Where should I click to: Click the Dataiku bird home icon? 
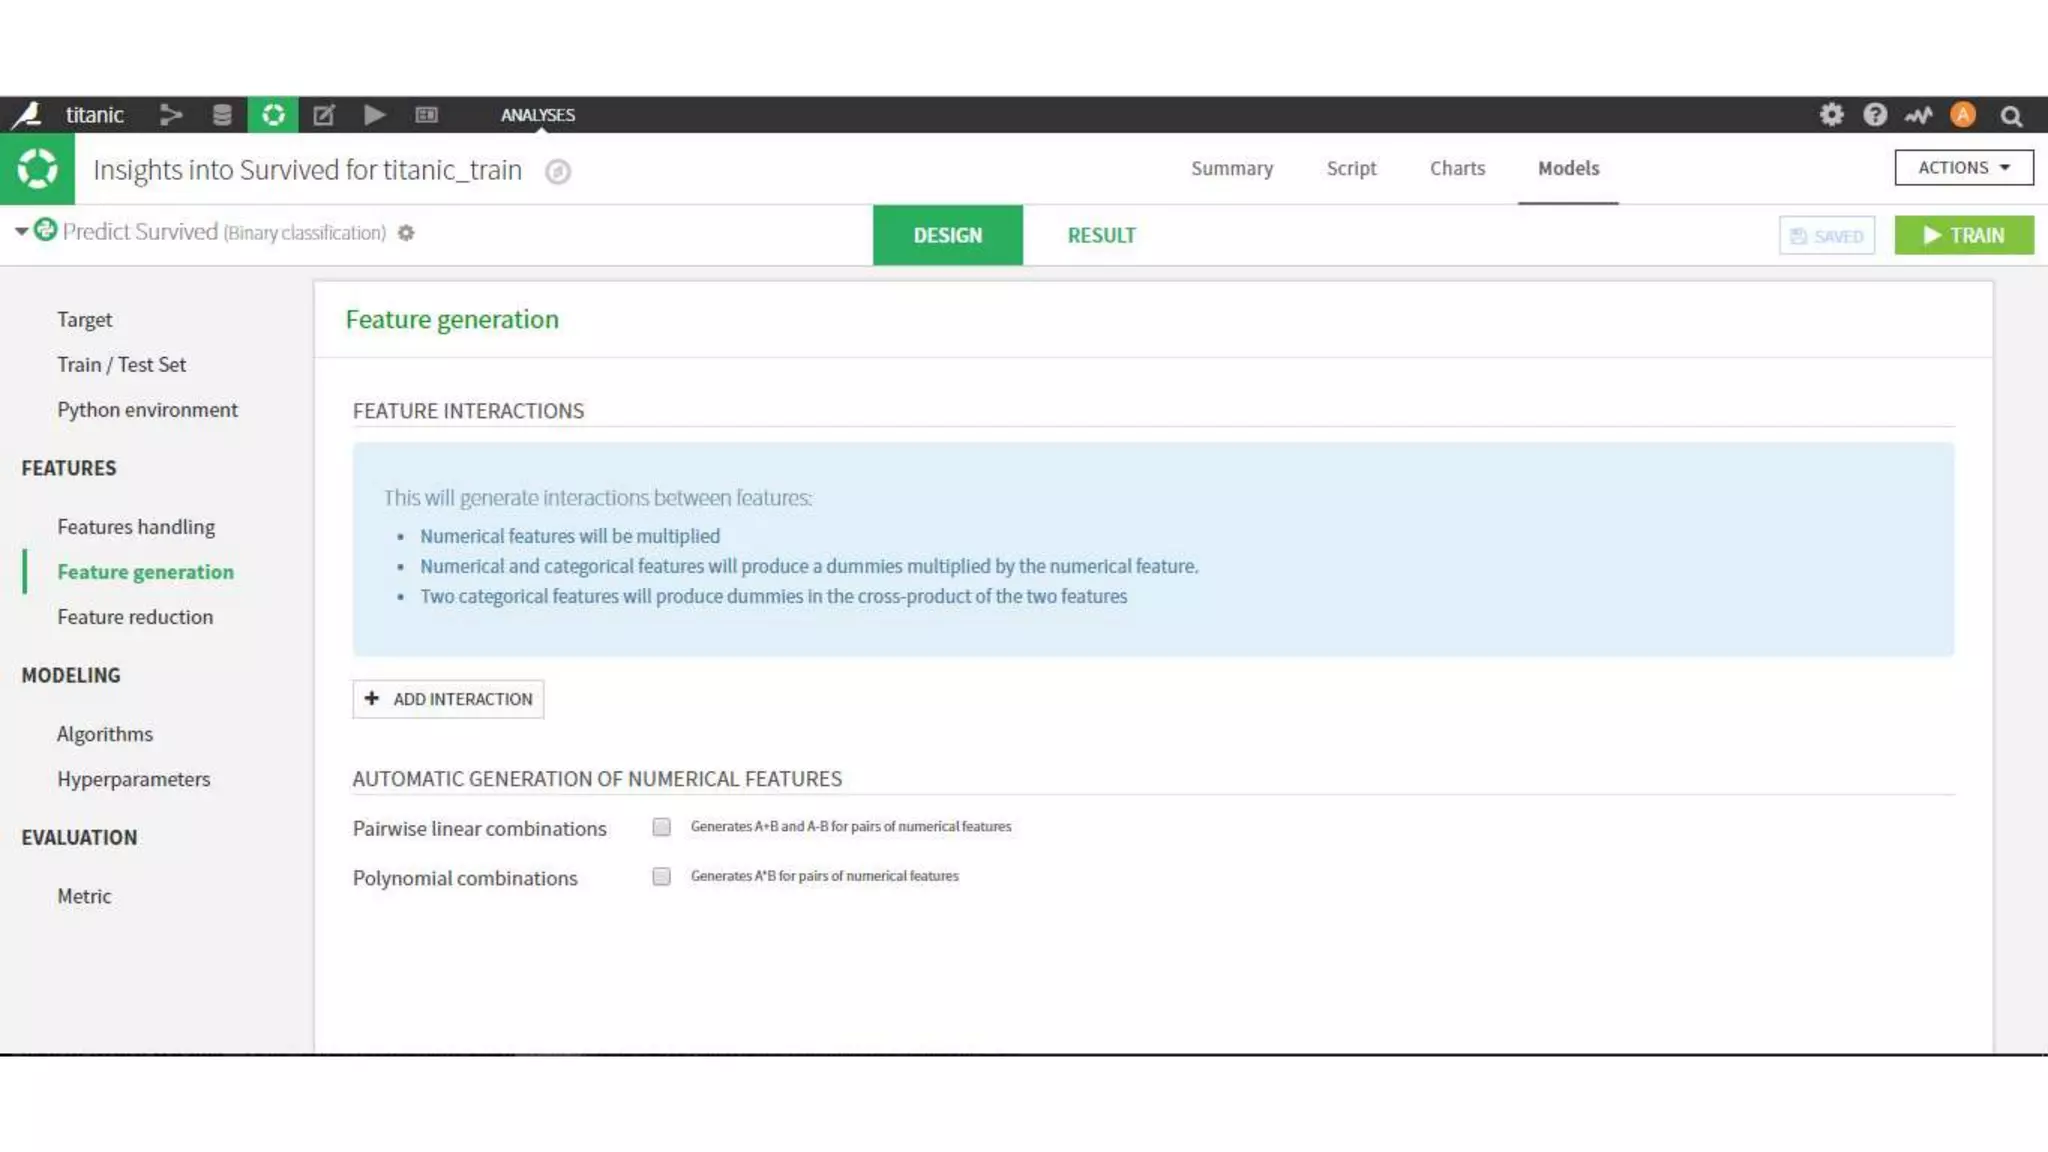[27, 115]
